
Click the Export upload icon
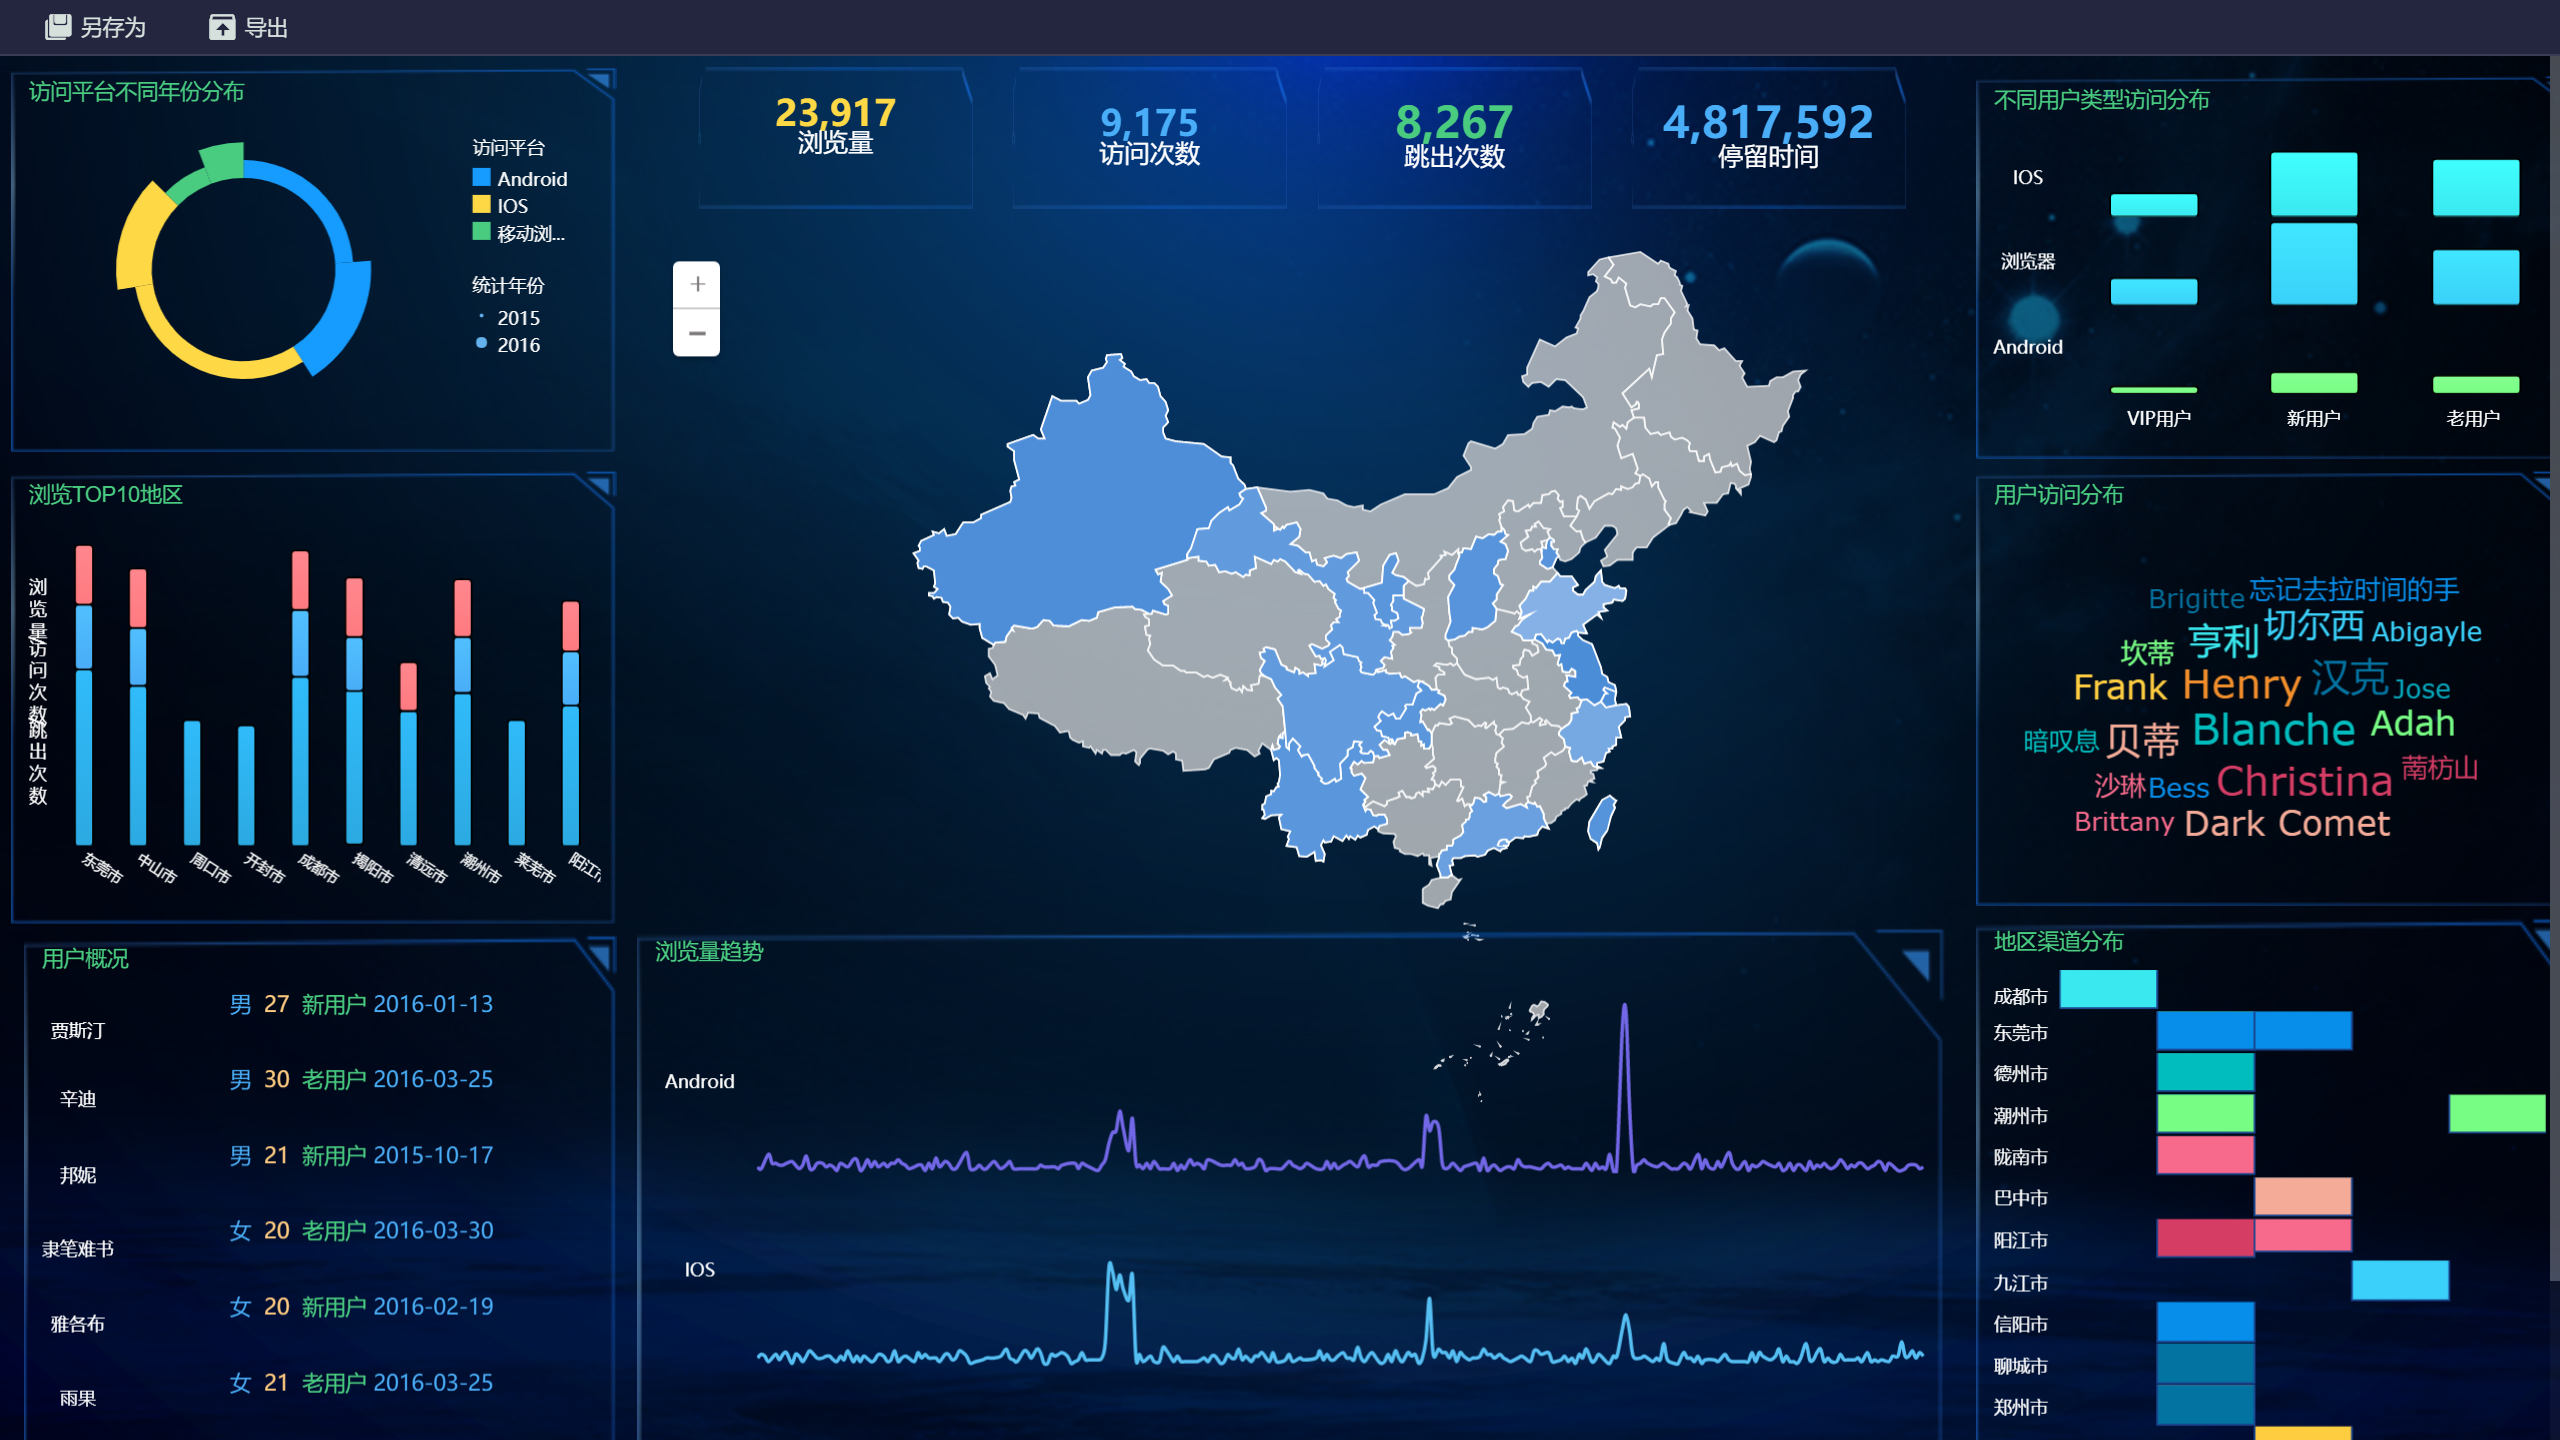point(222,27)
